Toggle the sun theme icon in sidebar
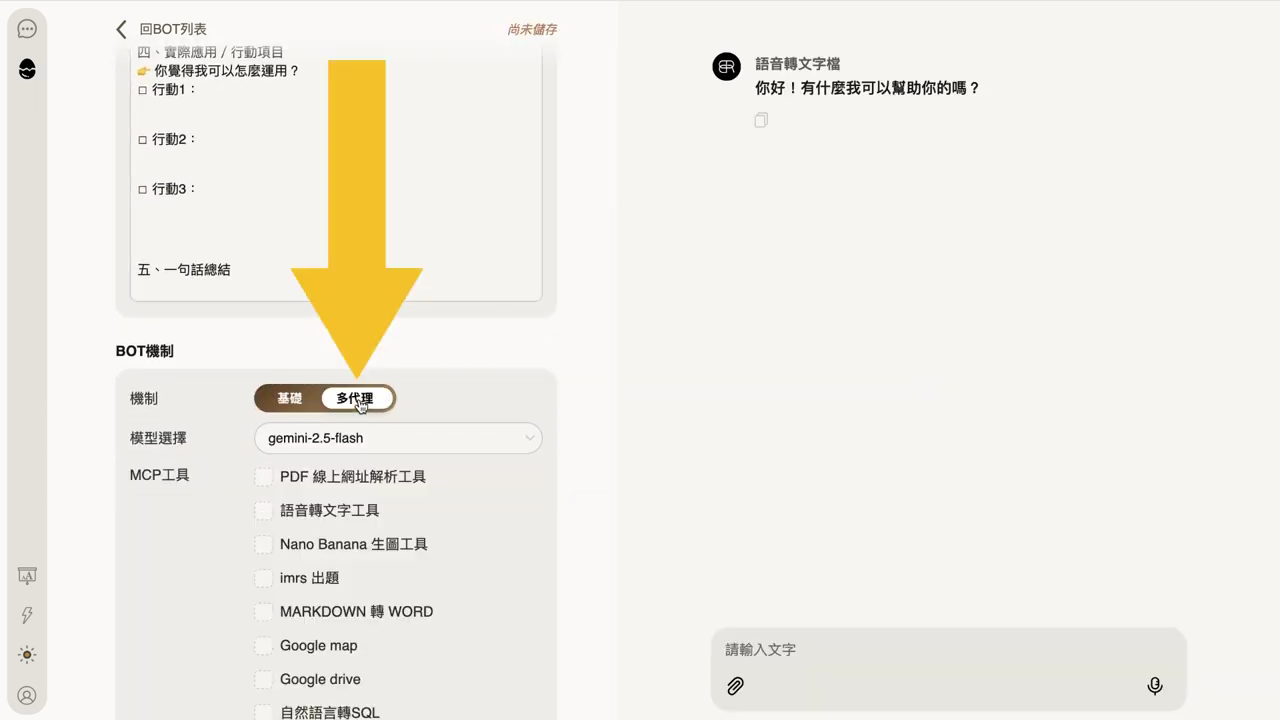The image size is (1280, 720). coord(27,655)
